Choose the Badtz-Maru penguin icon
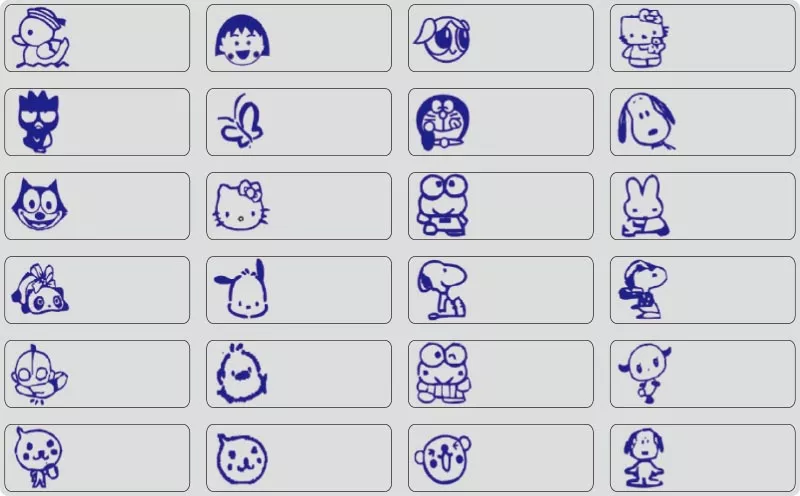Viewport: 800px width, 496px height. tap(38, 122)
